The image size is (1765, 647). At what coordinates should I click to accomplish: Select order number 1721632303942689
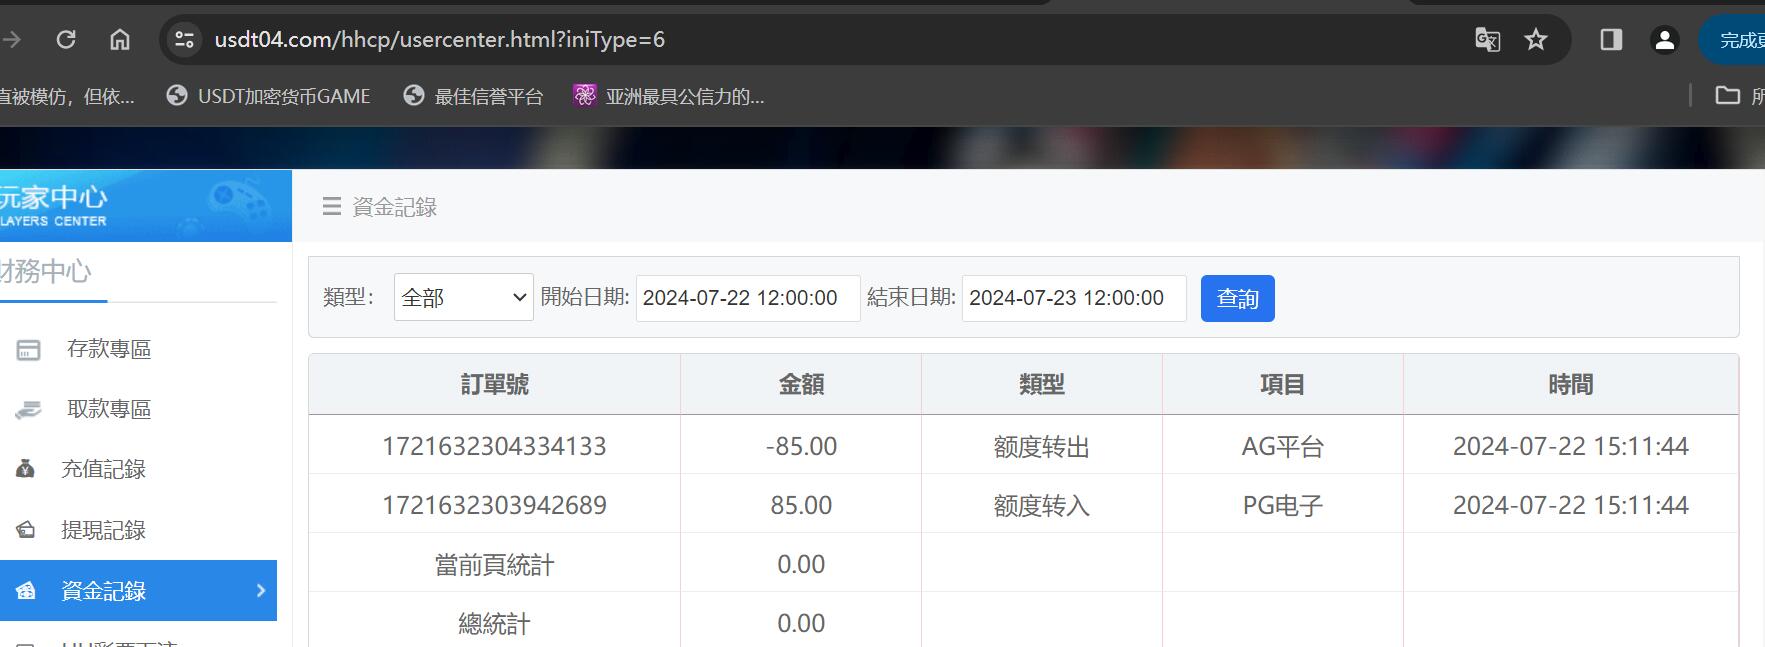[x=495, y=505]
